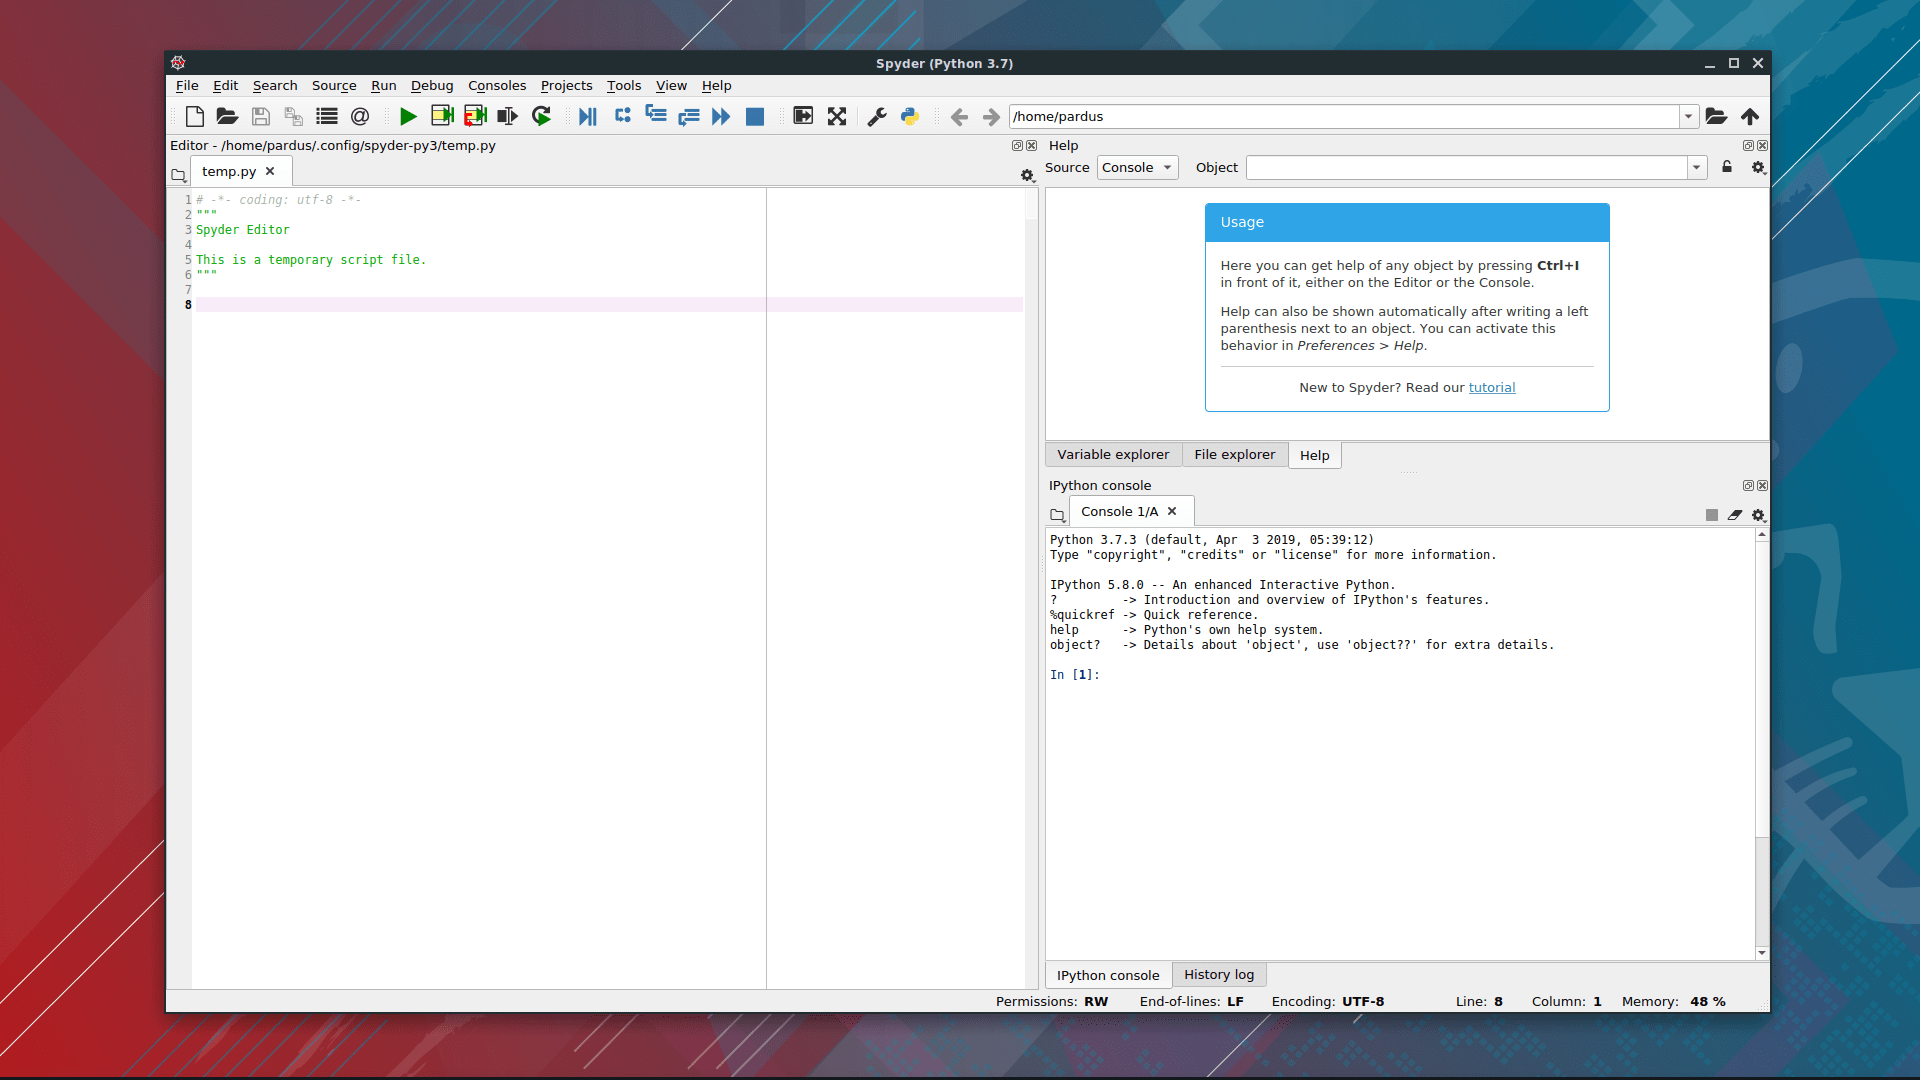Screen dimensions: 1920x1080
Task: Click the green Run file button
Action: point(408,117)
